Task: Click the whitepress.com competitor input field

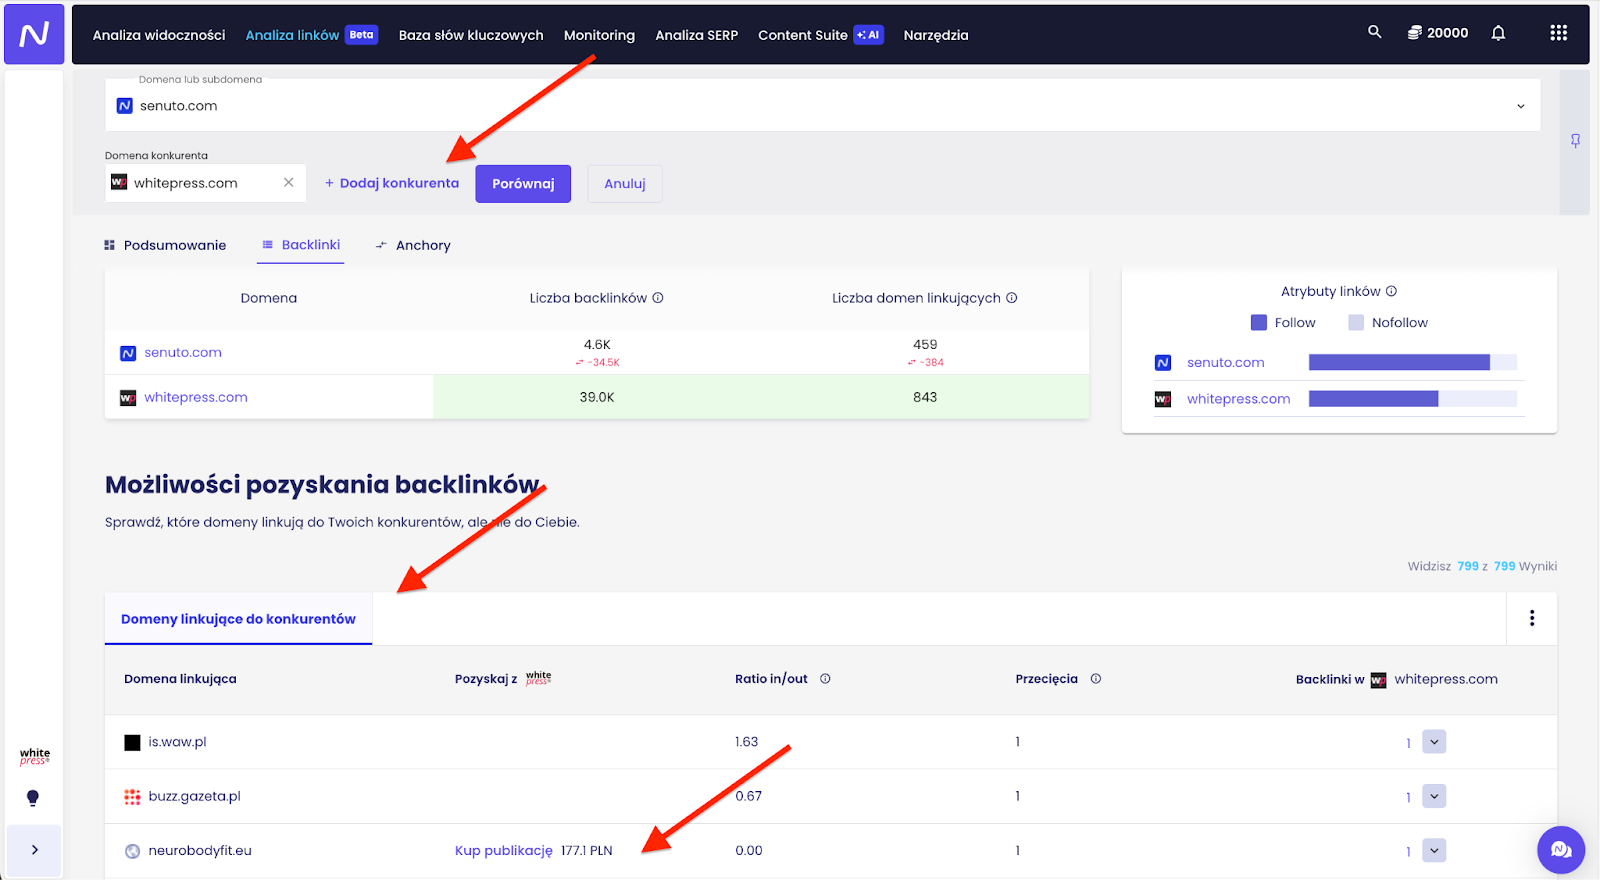Action: coord(205,183)
